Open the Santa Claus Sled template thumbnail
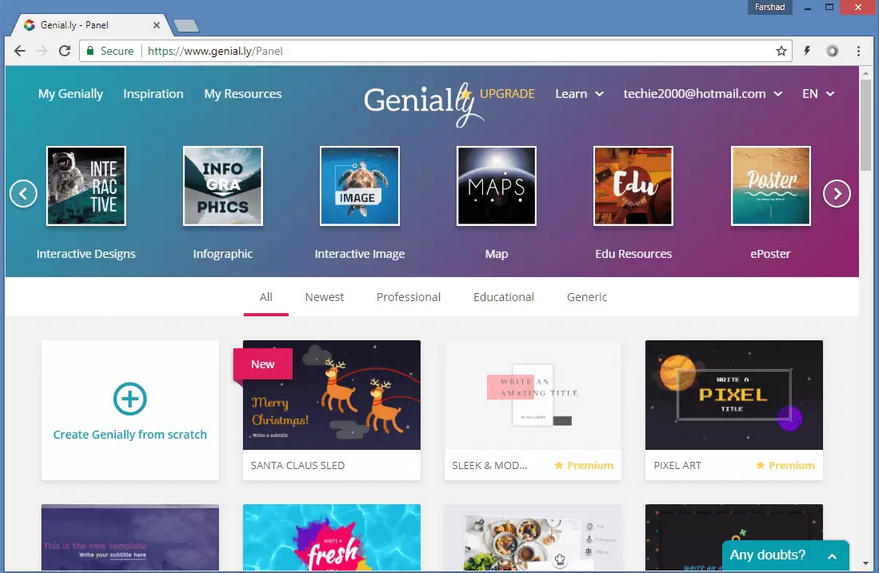Image resolution: width=879 pixels, height=573 pixels. tap(331, 395)
